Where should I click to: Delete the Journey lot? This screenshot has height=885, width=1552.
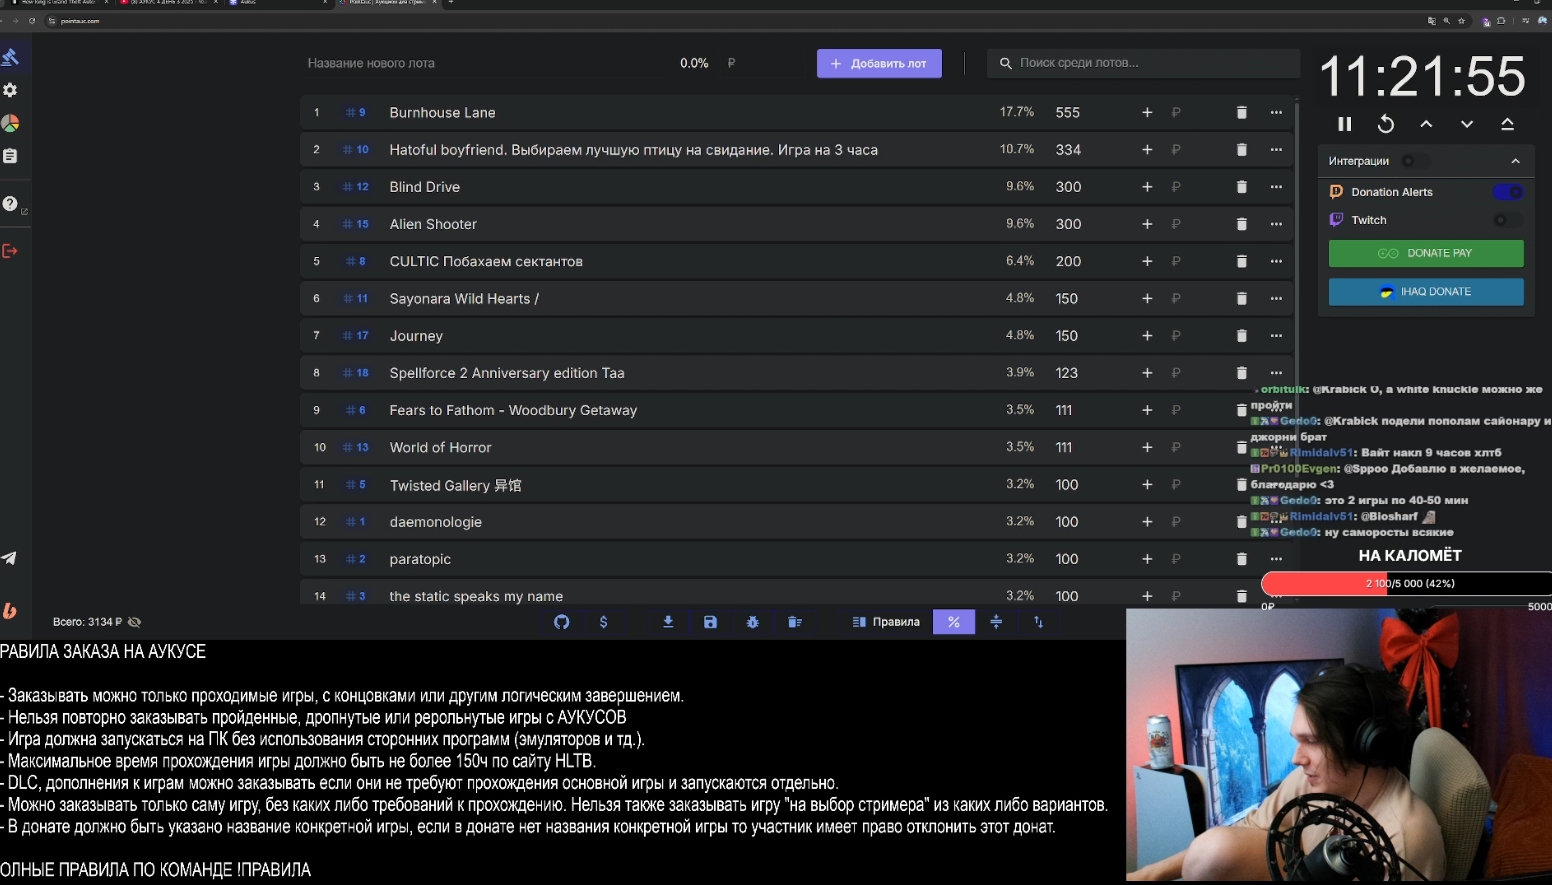[1242, 336]
